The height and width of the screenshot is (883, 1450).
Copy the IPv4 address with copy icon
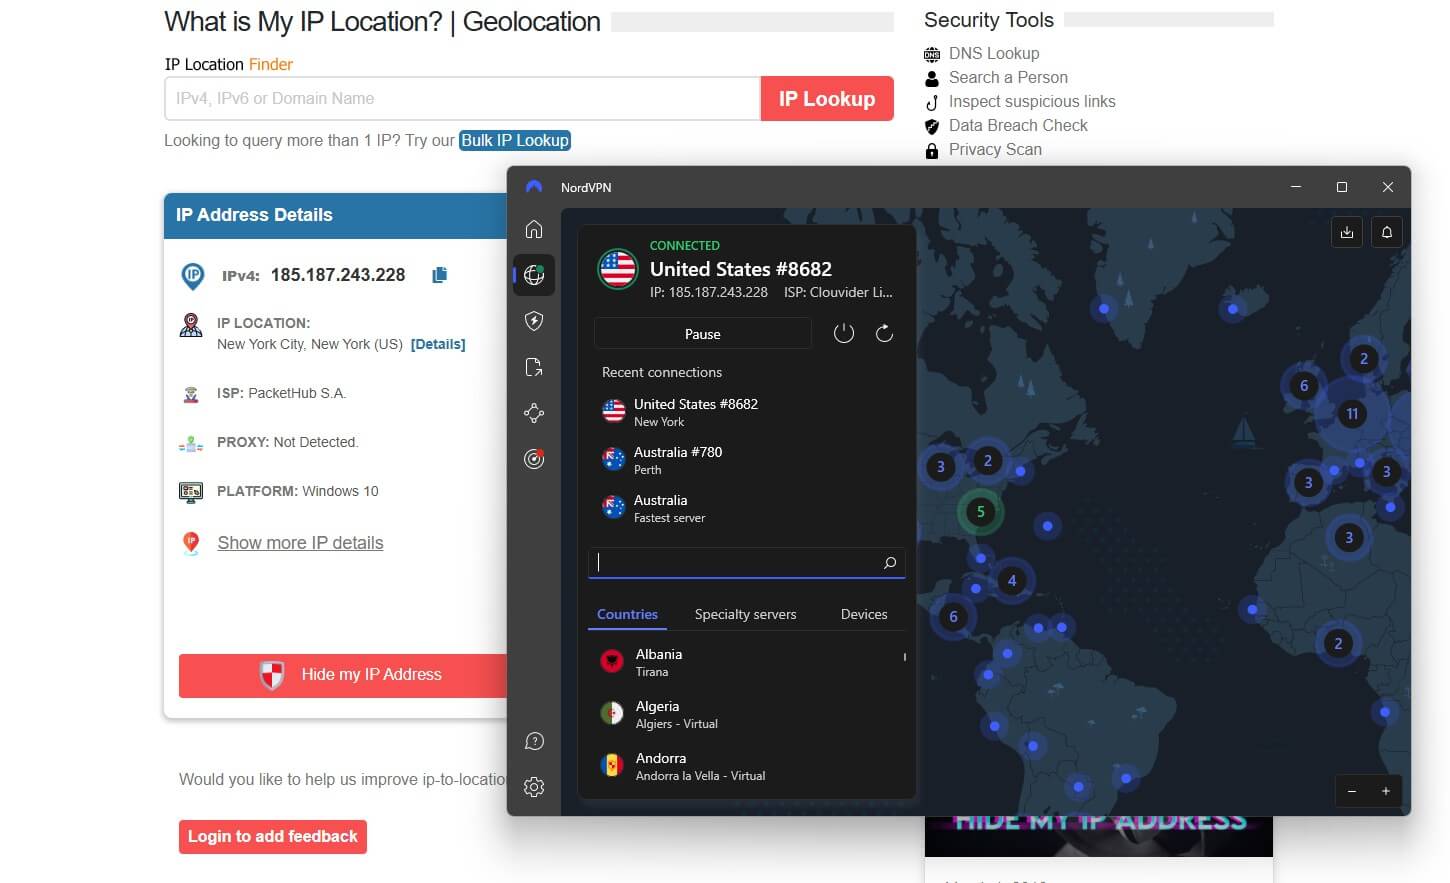[439, 275]
